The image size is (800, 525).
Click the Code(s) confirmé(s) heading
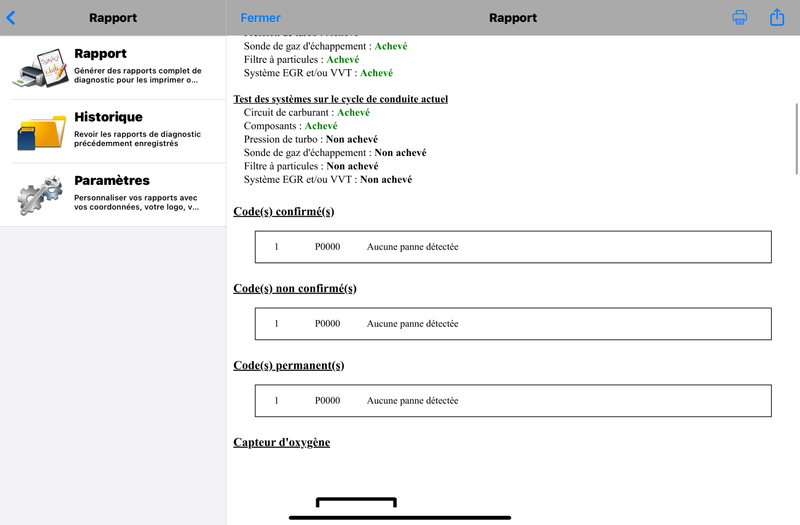(283, 212)
